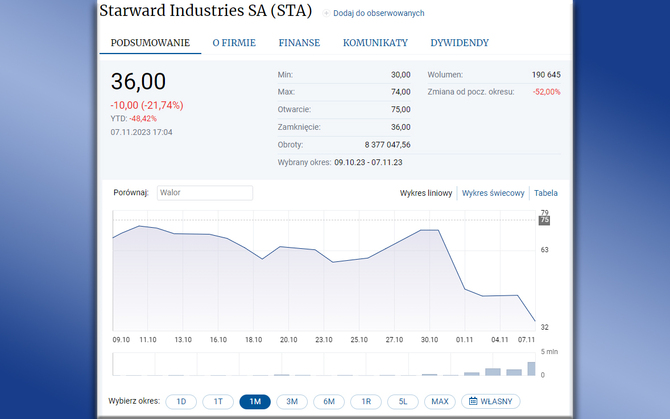Click the plus icon beside Dodaj do obserwowanych
670x419 pixels.
pos(326,13)
